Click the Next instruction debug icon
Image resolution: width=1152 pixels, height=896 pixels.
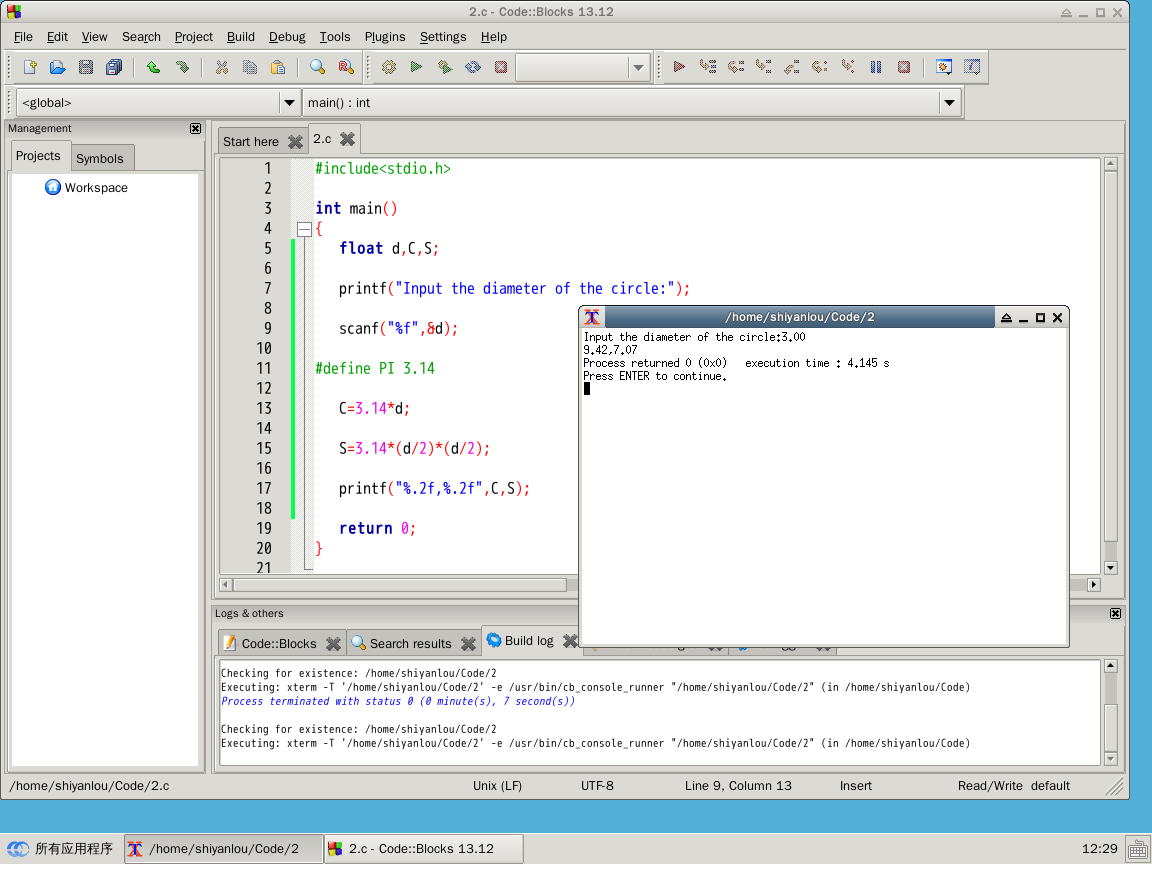point(820,67)
